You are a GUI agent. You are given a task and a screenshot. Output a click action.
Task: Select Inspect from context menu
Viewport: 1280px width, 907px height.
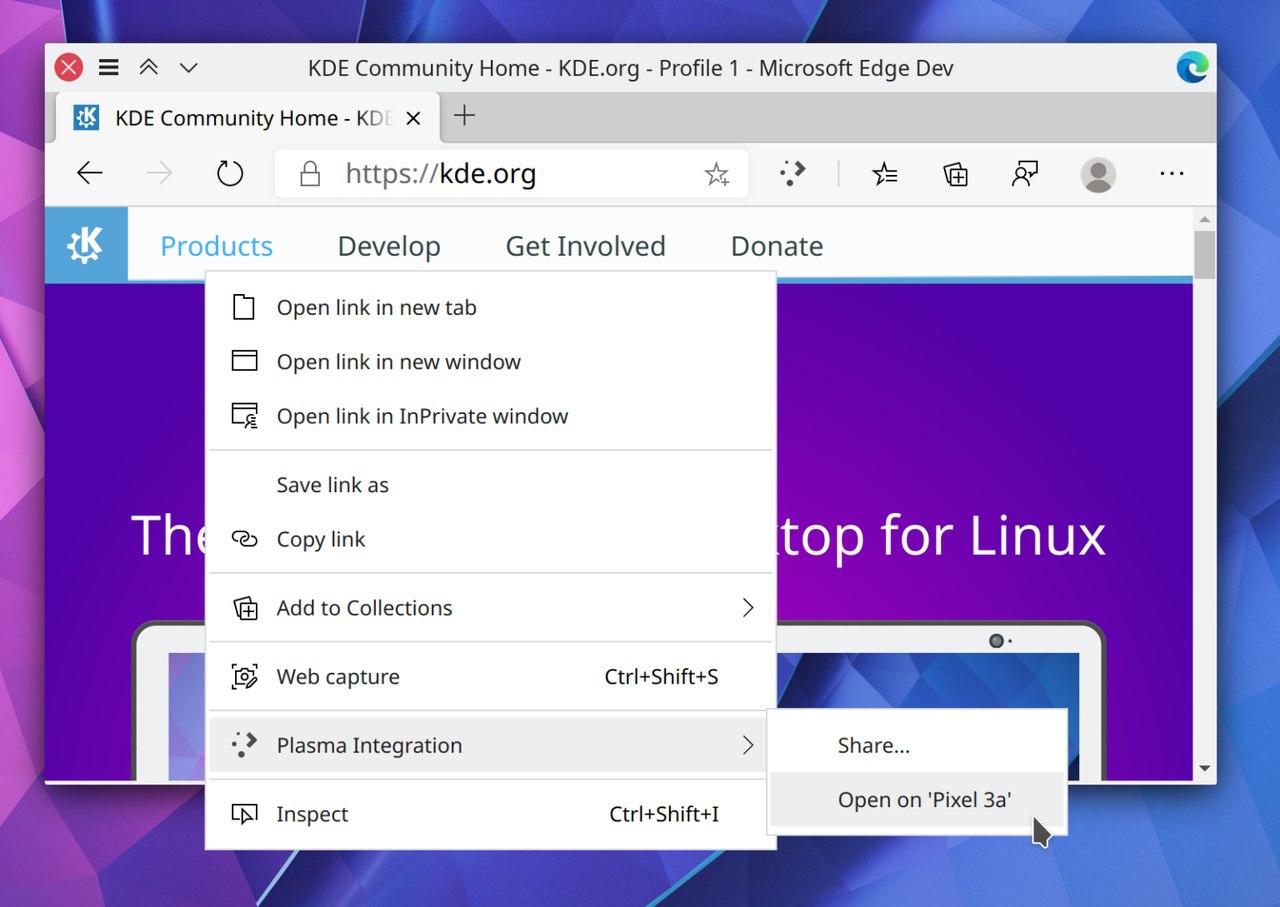click(x=491, y=814)
